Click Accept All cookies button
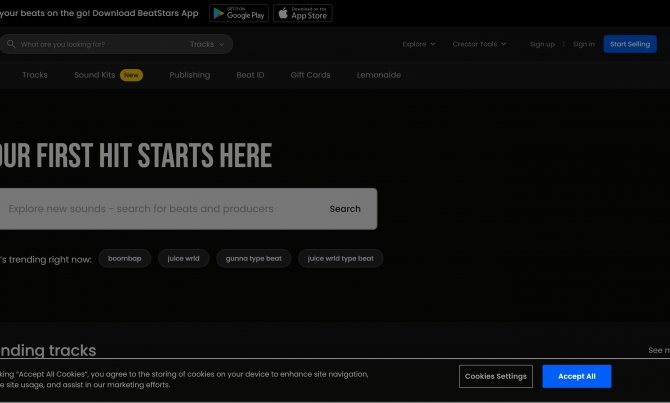 576,377
